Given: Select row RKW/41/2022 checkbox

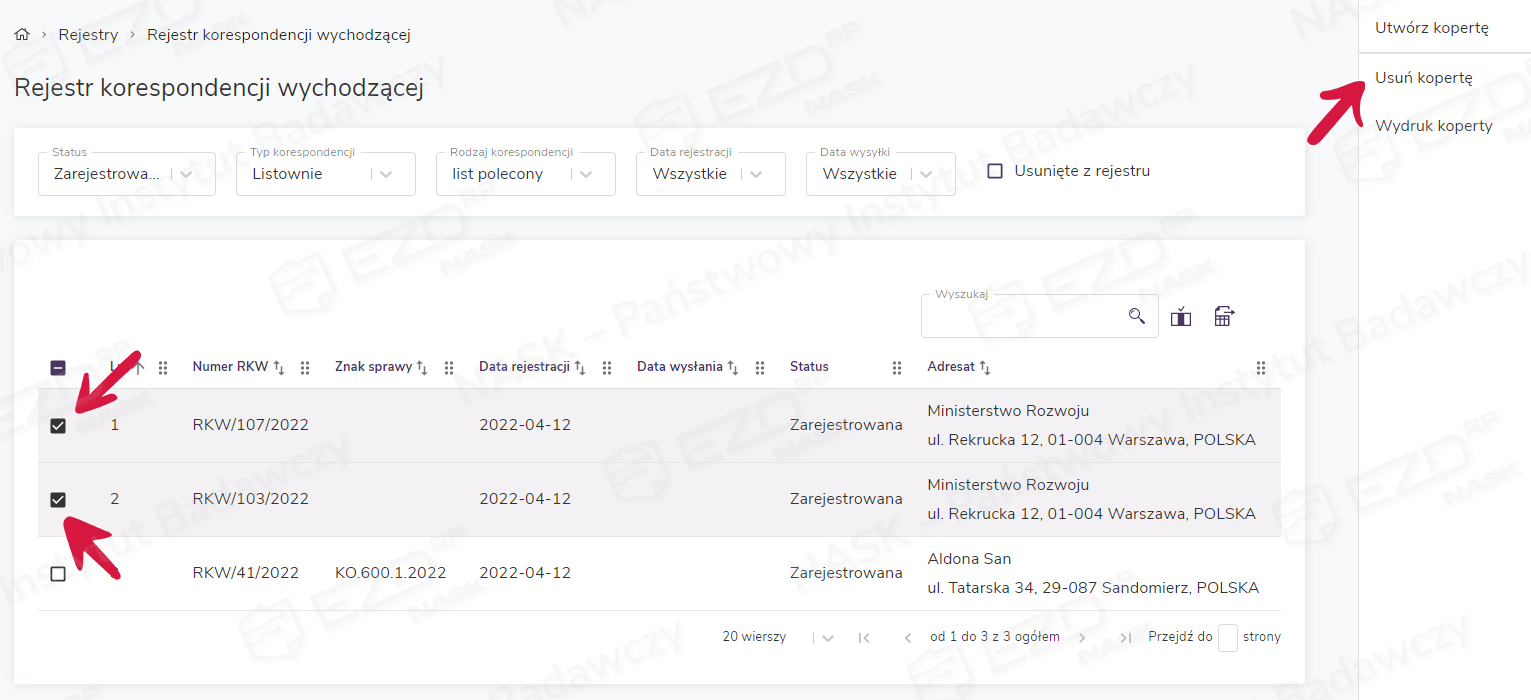Looking at the screenshot, I should pos(58,574).
